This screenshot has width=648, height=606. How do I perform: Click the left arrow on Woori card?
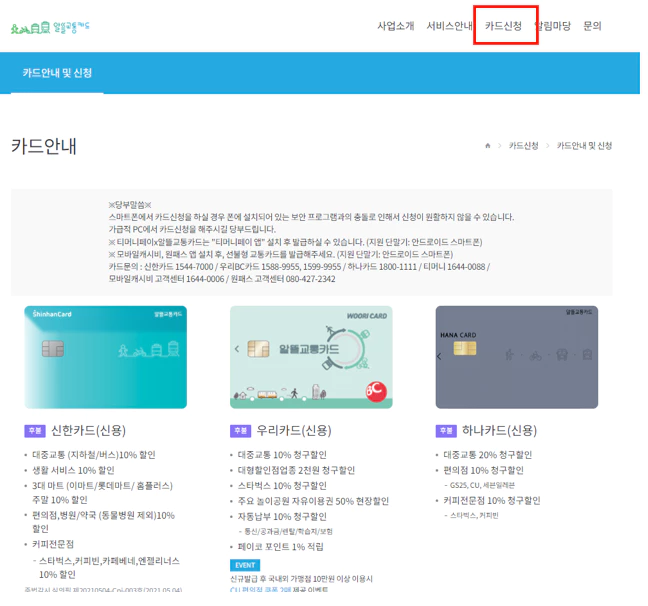[237, 349]
